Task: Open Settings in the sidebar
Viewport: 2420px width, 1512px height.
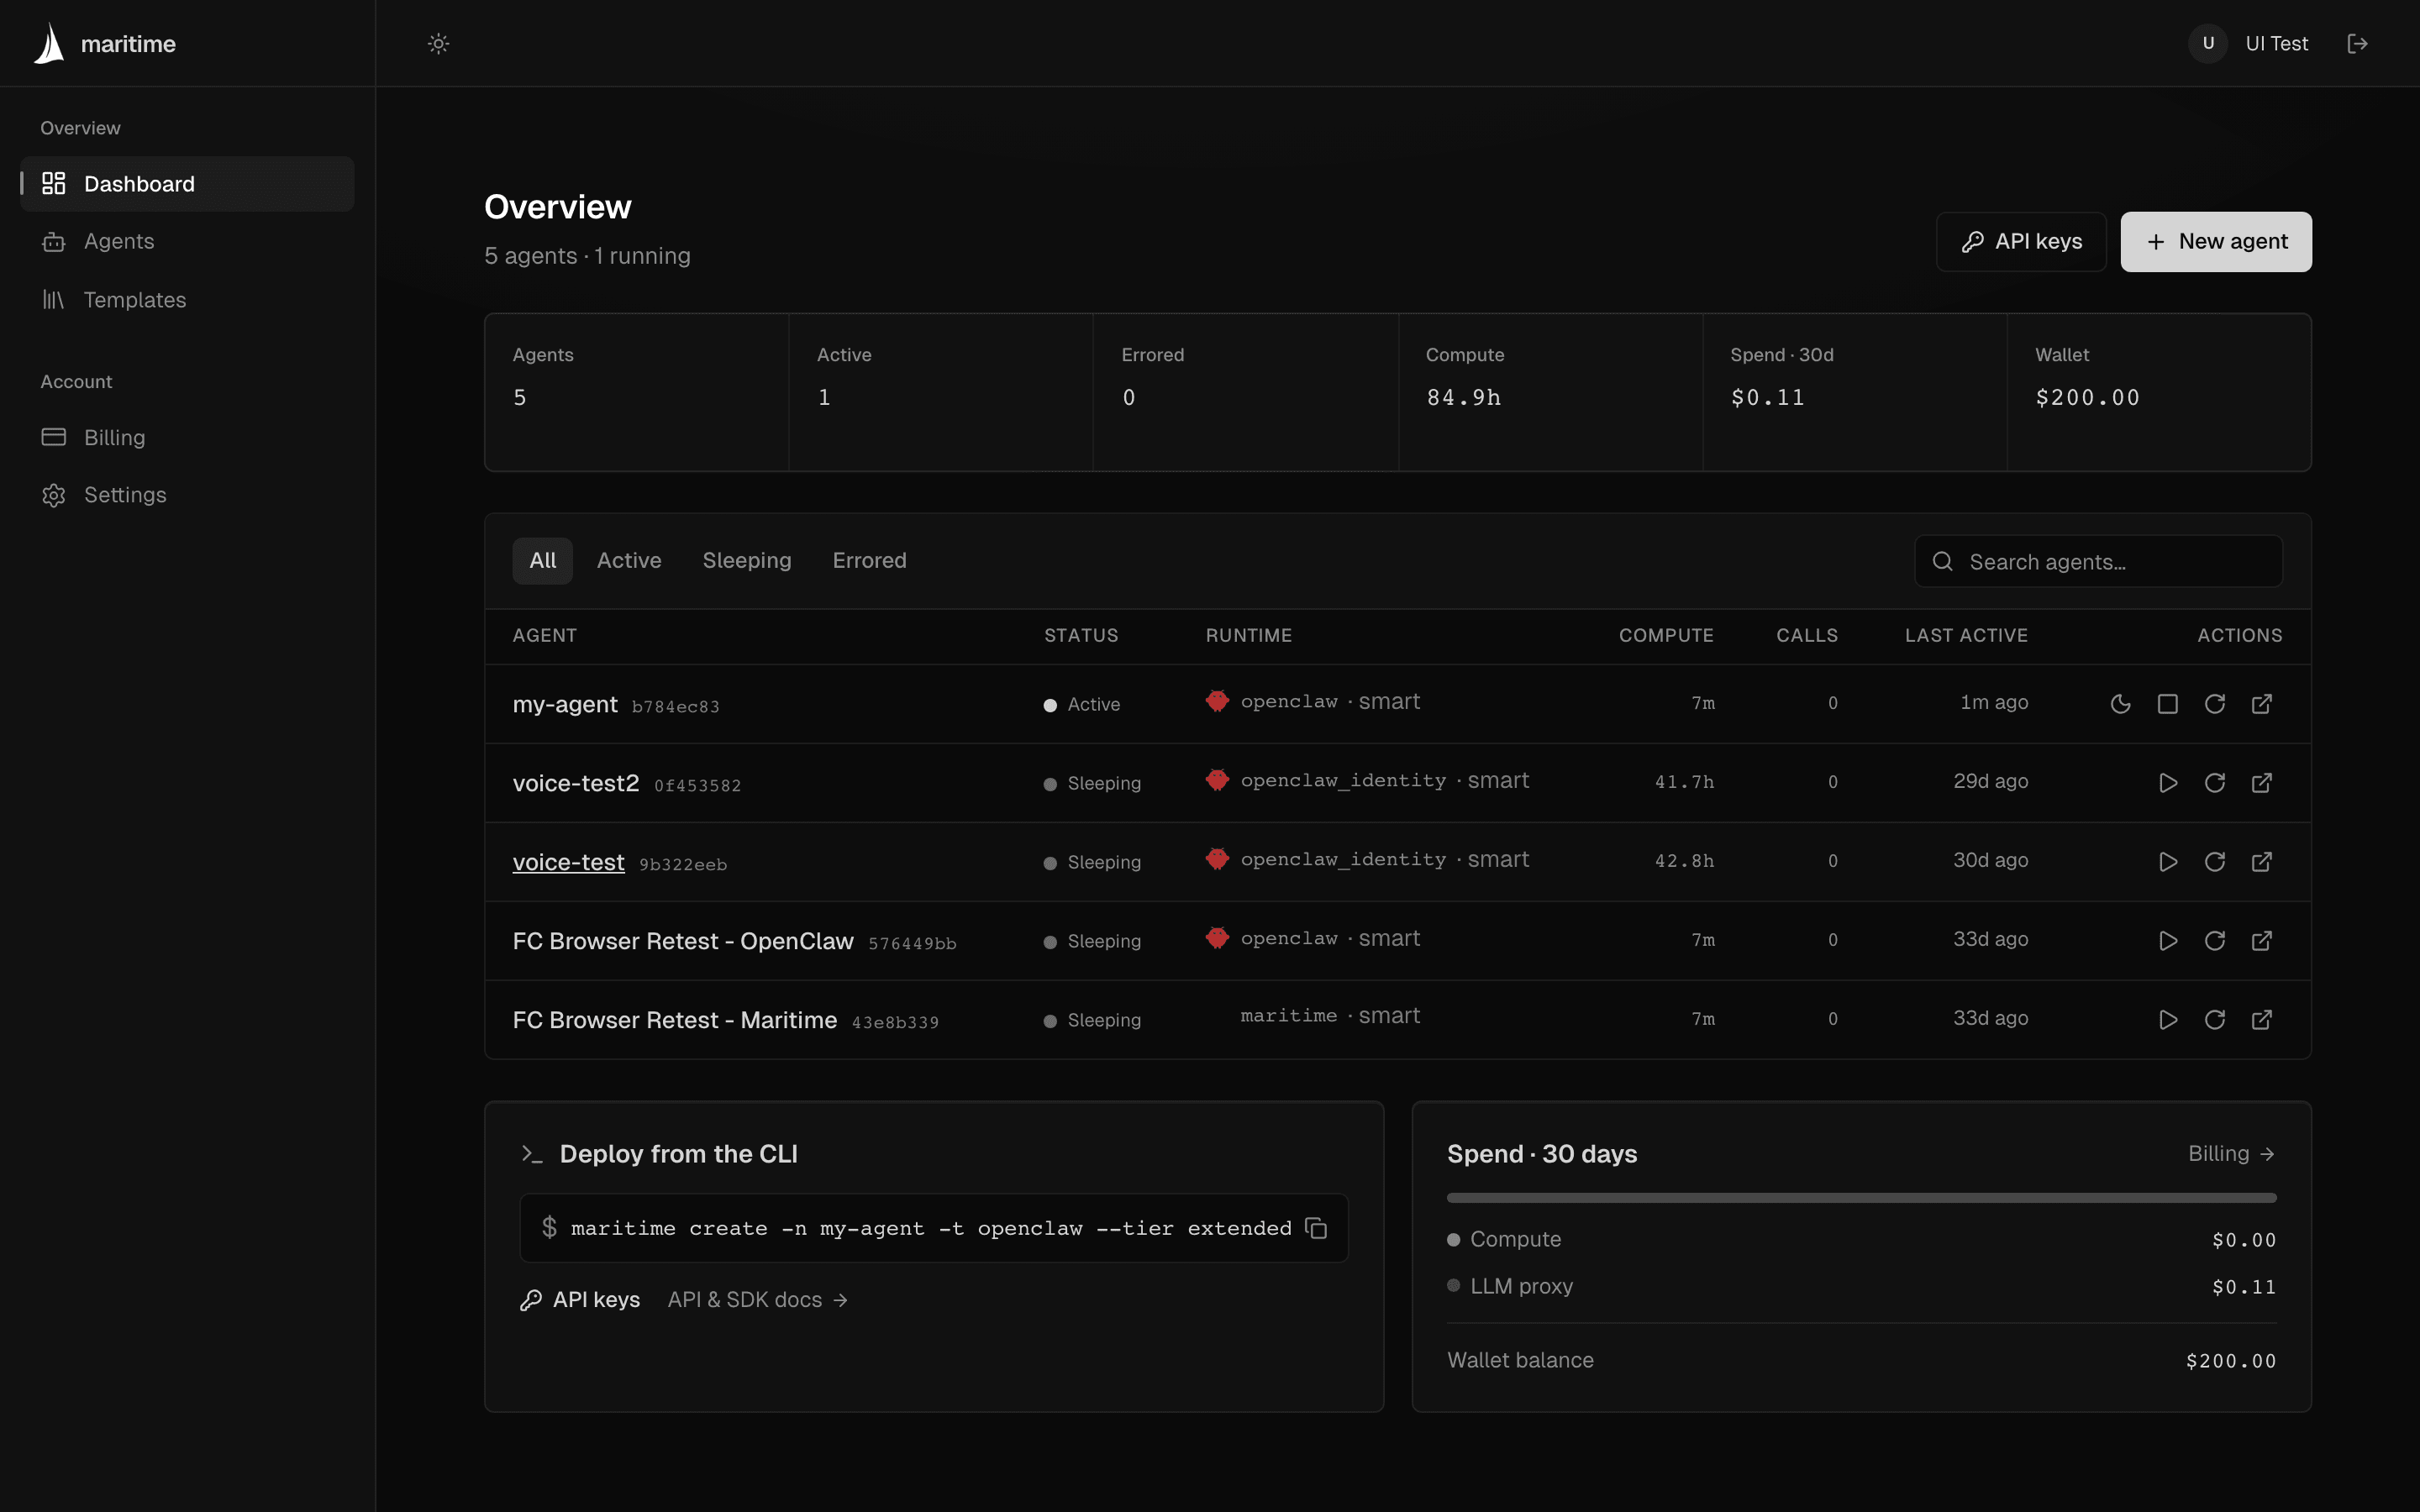Action: click(x=187, y=495)
